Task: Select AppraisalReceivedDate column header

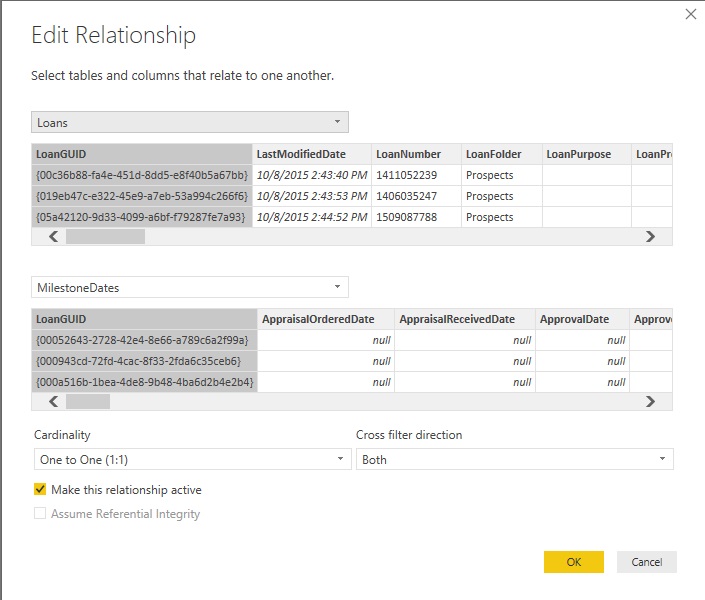Action: click(x=465, y=319)
